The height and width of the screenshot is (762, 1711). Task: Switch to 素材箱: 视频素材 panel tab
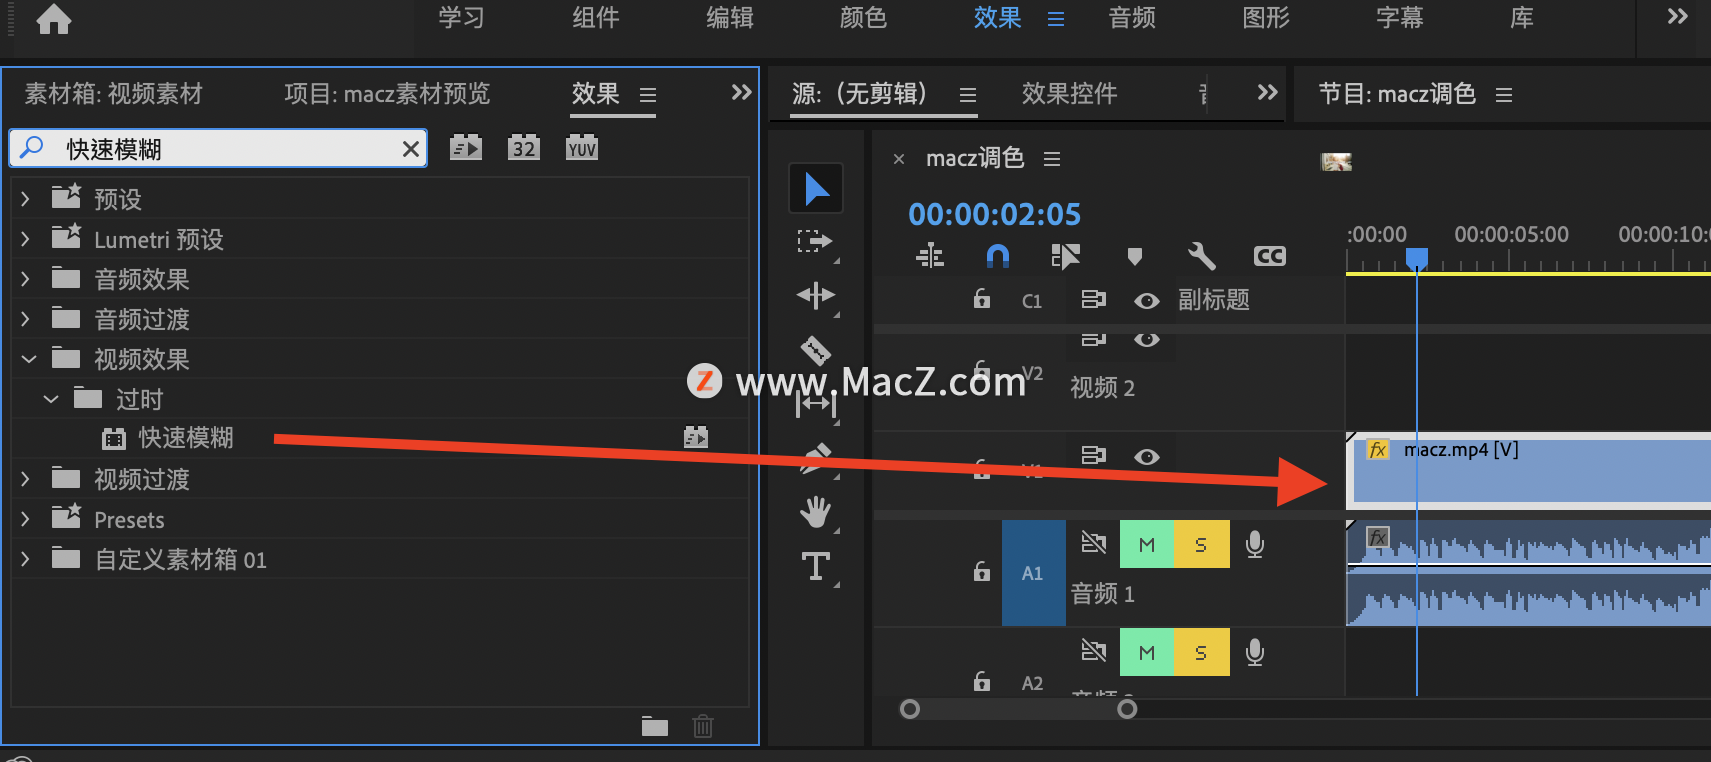tap(113, 94)
